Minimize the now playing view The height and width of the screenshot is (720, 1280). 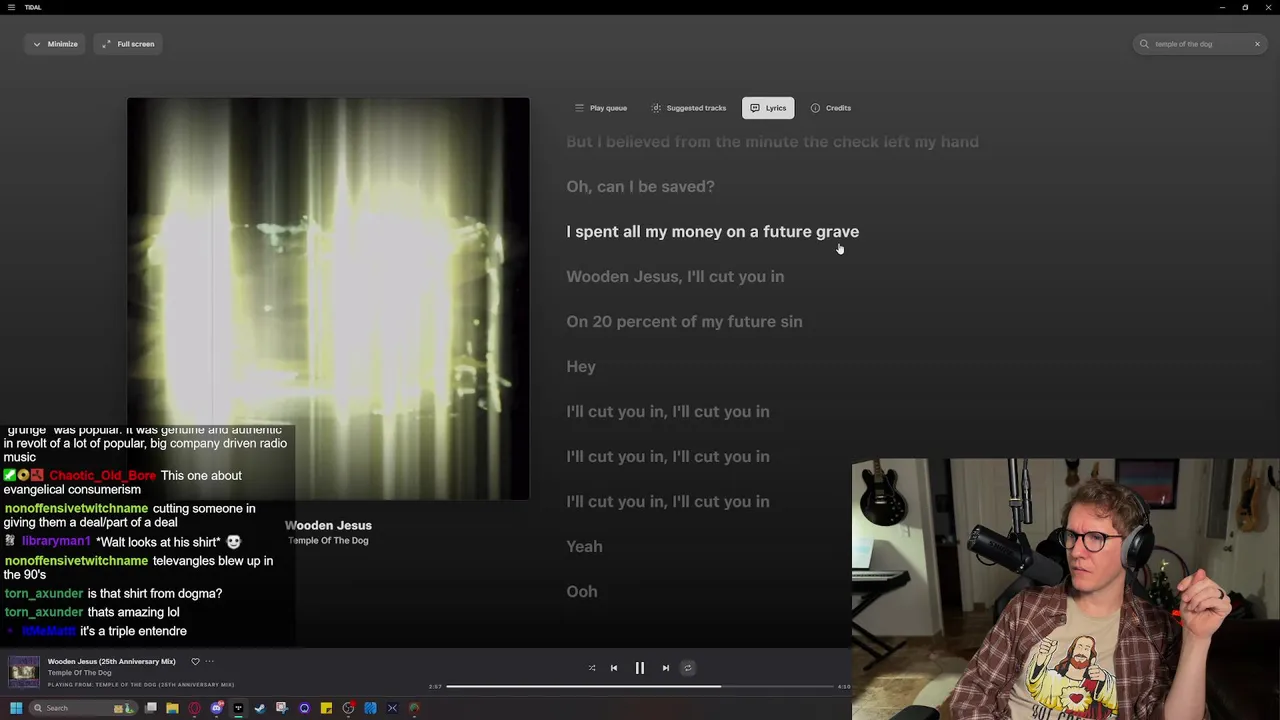pos(55,44)
